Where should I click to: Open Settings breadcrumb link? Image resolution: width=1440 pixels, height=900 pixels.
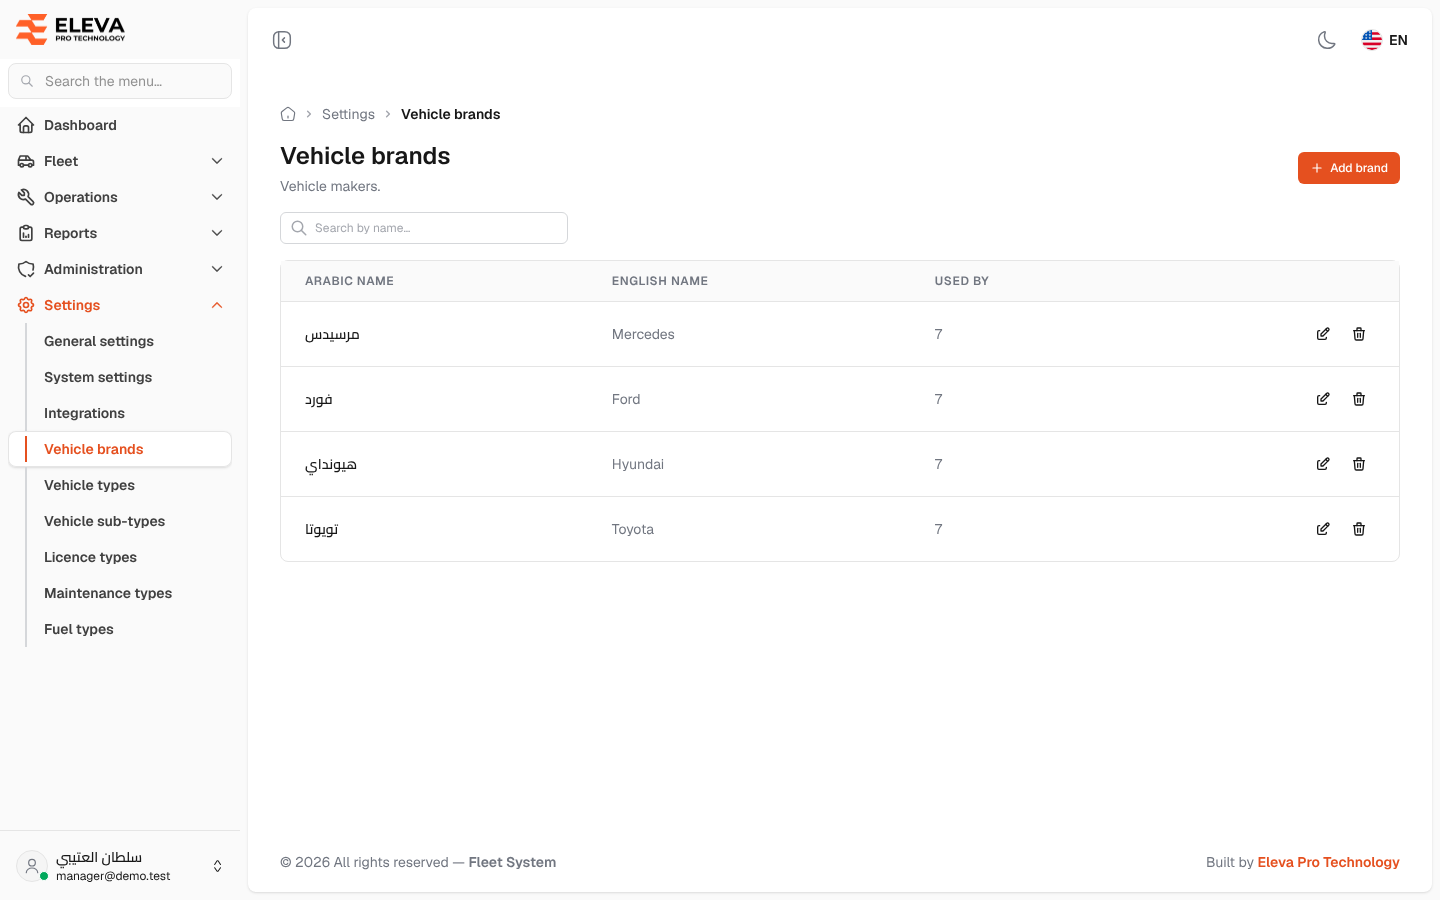(348, 114)
